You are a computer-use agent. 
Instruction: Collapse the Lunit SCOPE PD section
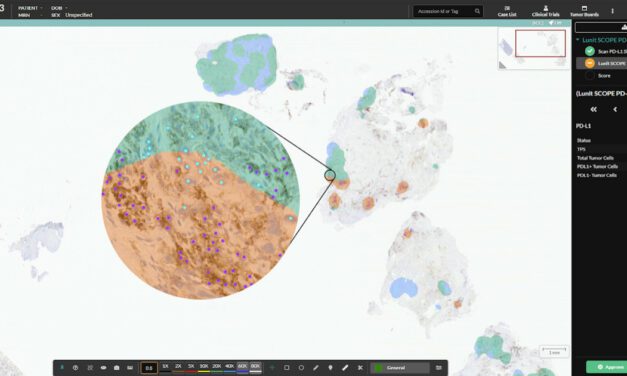(577, 40)
